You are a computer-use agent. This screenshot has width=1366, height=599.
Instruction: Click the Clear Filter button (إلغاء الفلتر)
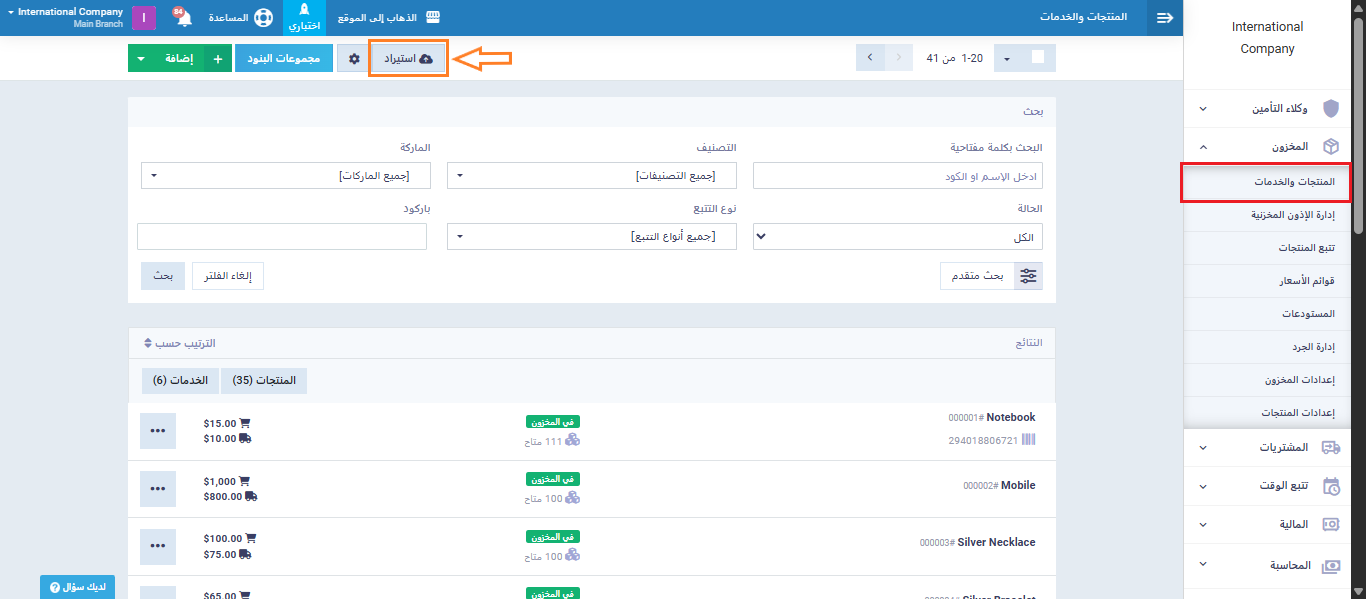228,276
